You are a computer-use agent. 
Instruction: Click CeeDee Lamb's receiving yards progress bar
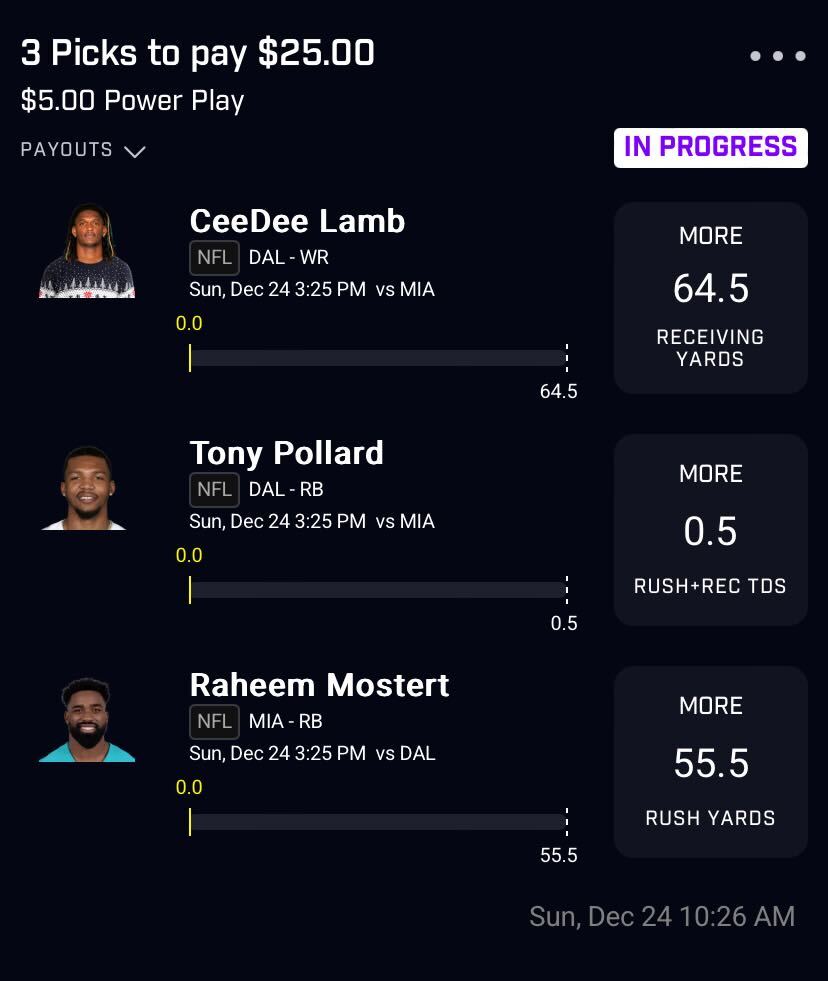378,358
